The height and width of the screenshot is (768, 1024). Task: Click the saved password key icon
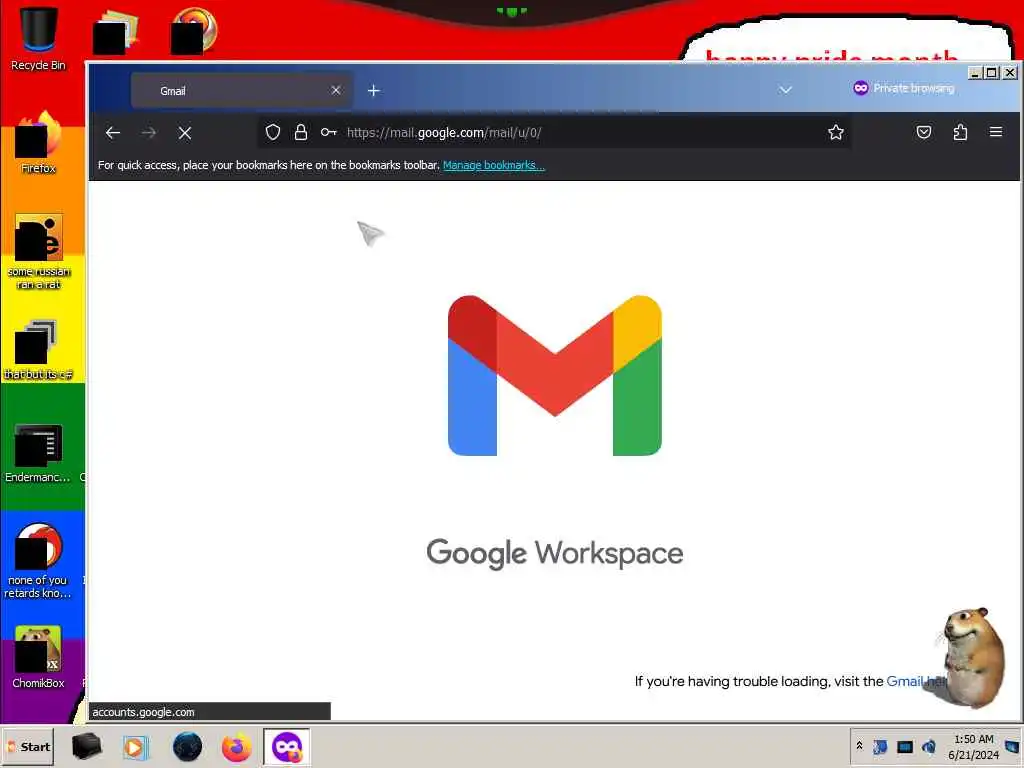point(328,133)
